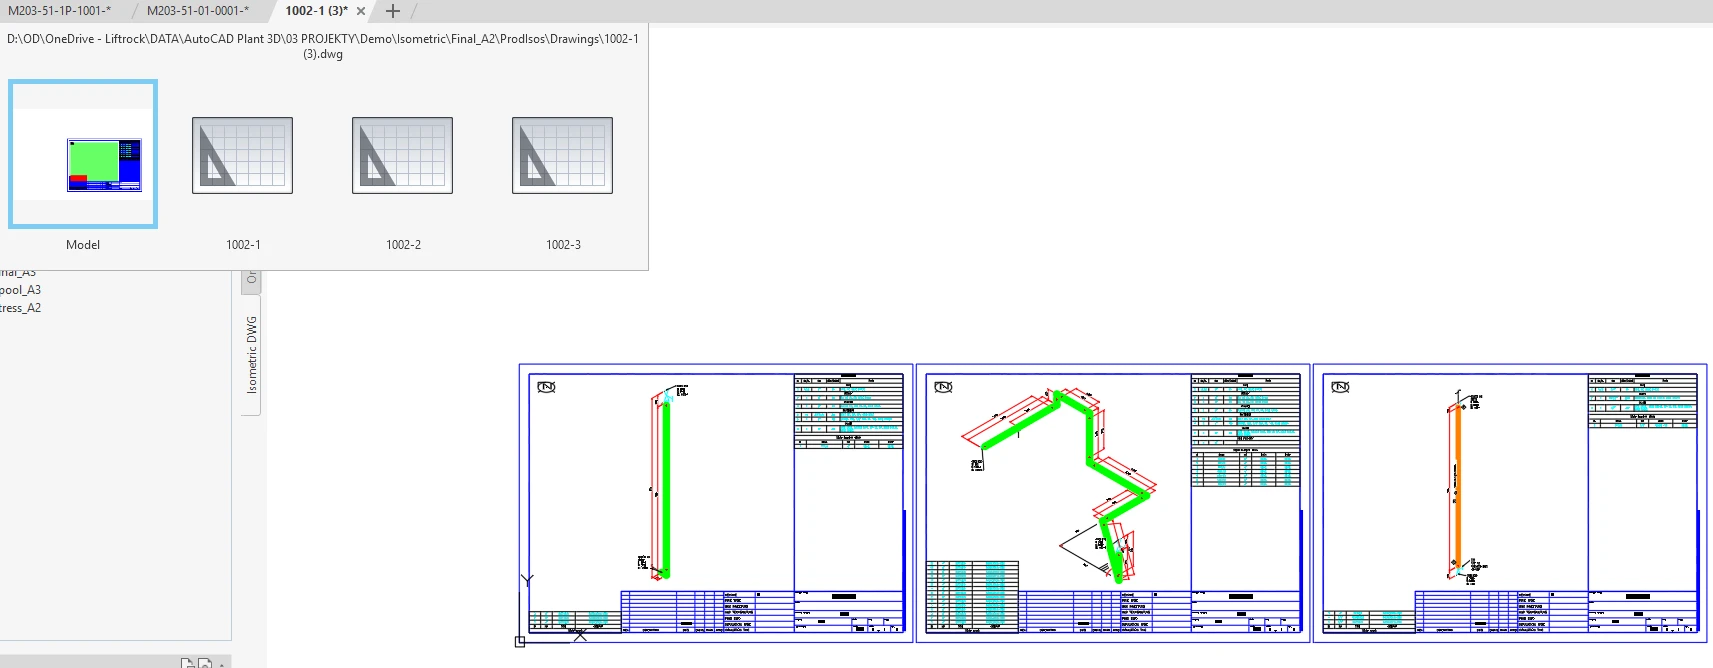Image resolution: width=1713 pixels, height=668 pixels.
Task: Select the tree item ending in pool_A3
Action: point(21,290)
